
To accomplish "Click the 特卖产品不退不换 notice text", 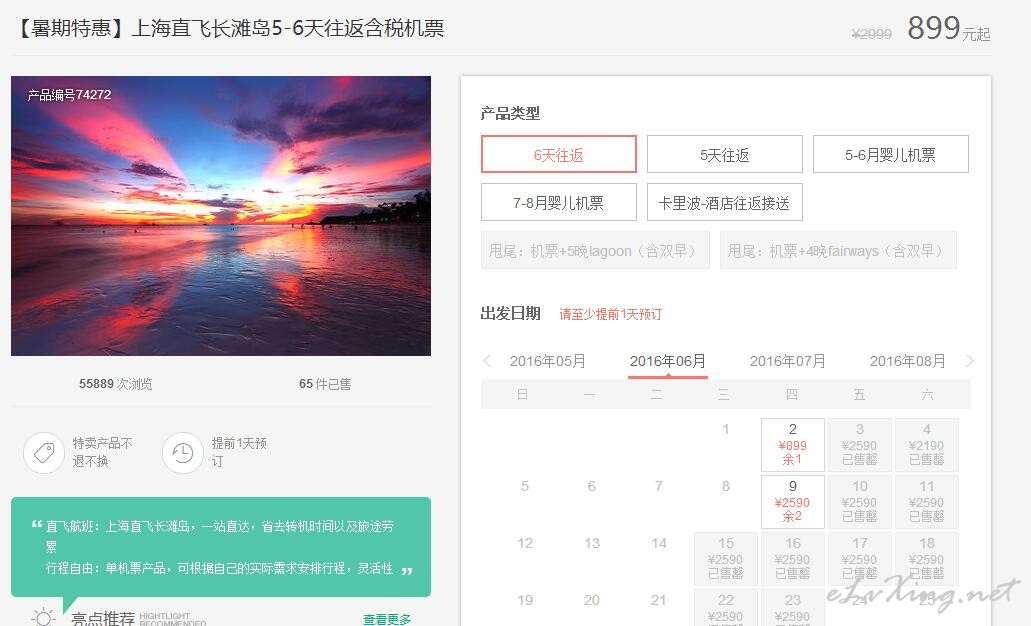I will 103,452.
